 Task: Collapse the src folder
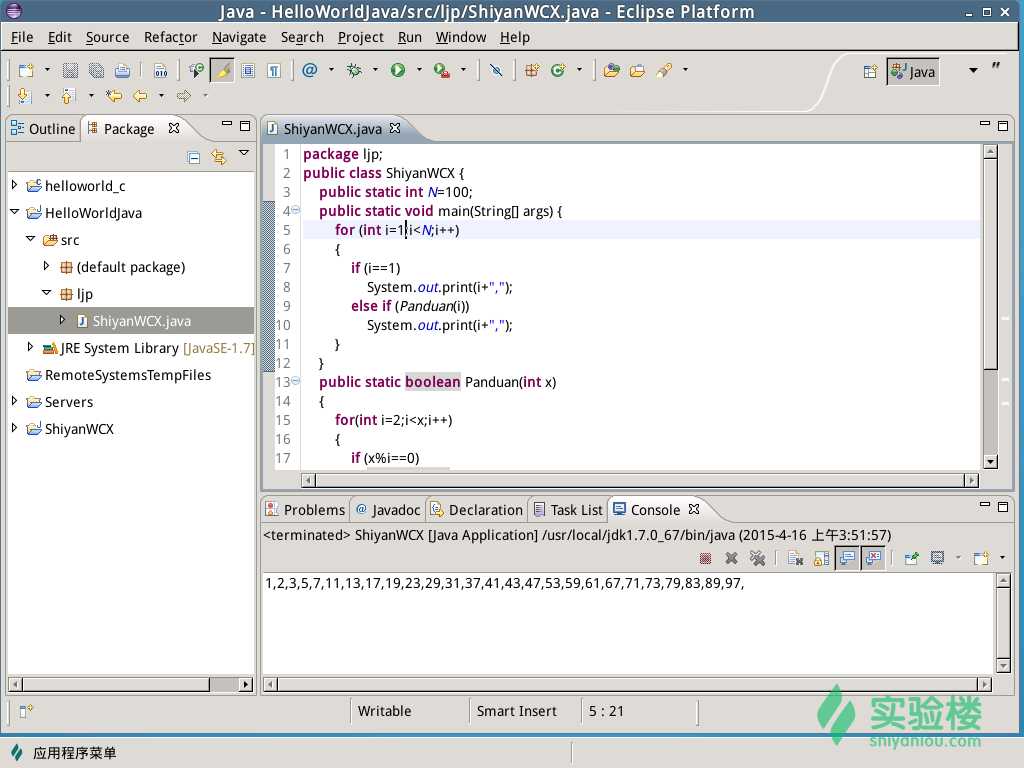[x=30, y=238]
